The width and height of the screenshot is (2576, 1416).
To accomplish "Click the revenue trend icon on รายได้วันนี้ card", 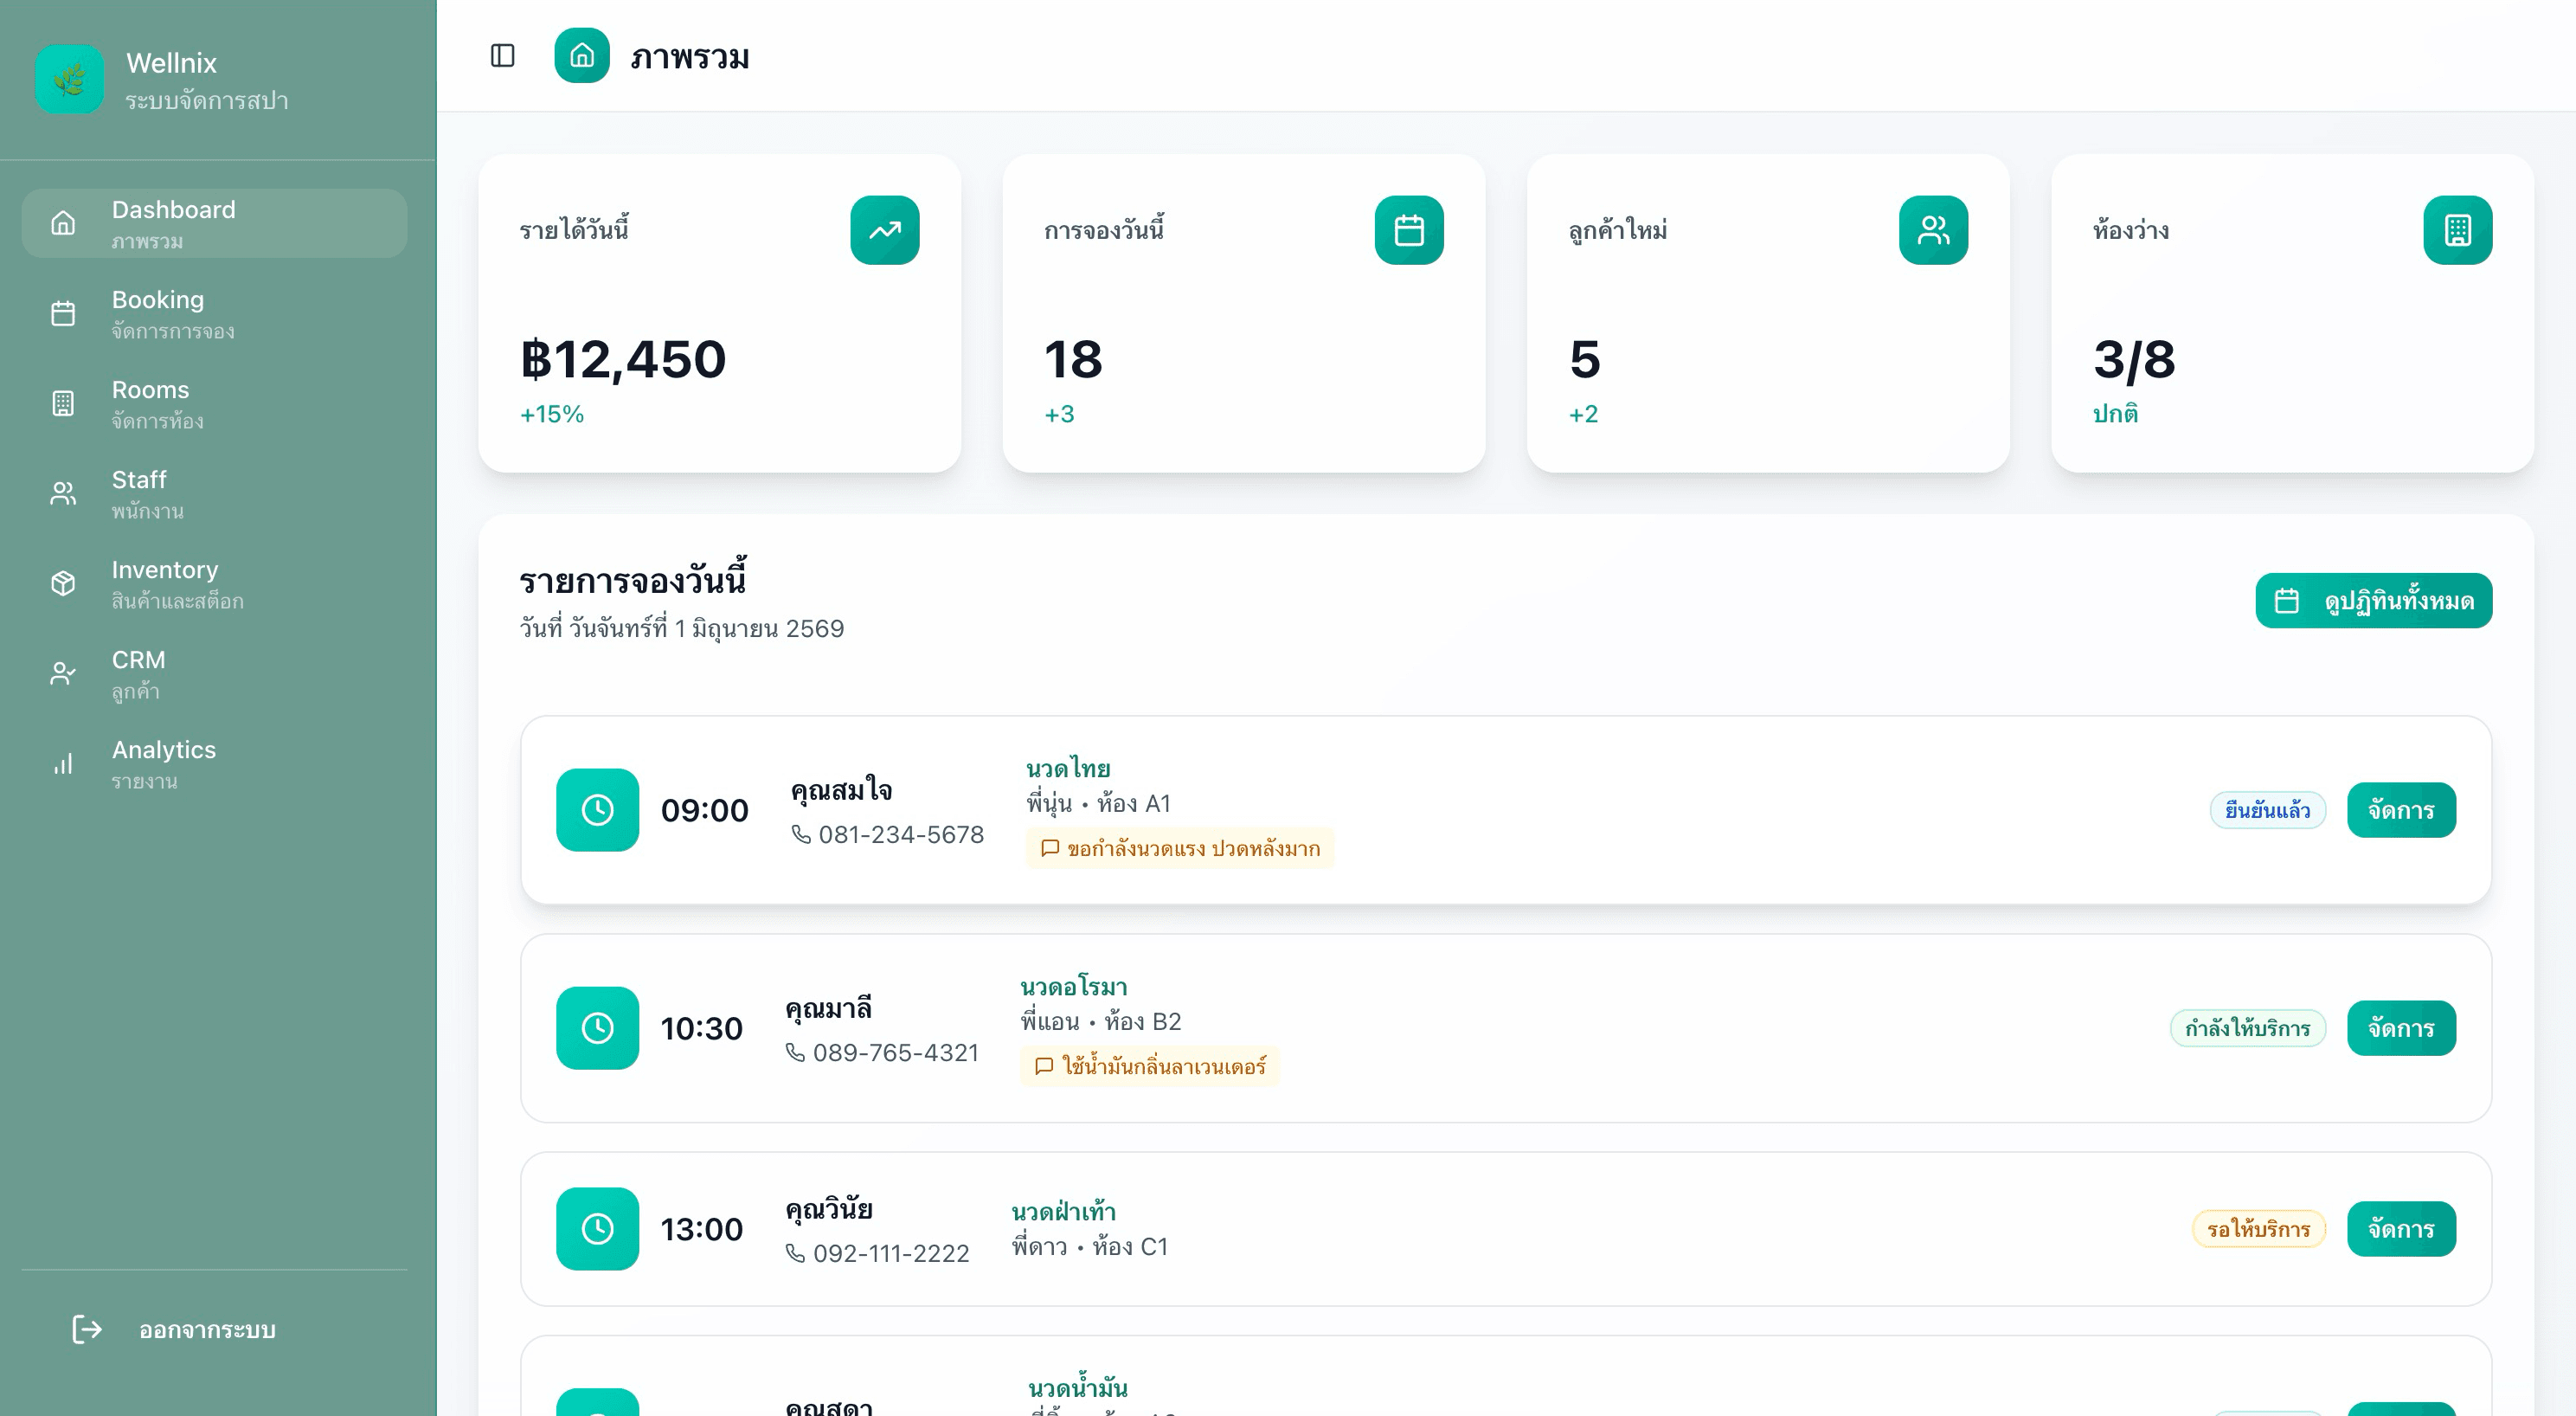I will pyautogui.click(x=885, y=230).
